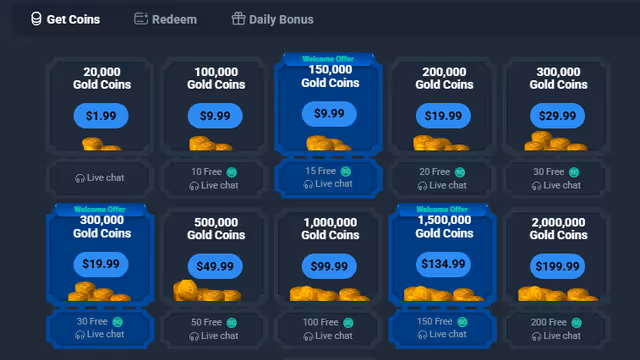Click the $29.99 price button
The height and width of the screenshot is (360, 640).
click(557, 116)
